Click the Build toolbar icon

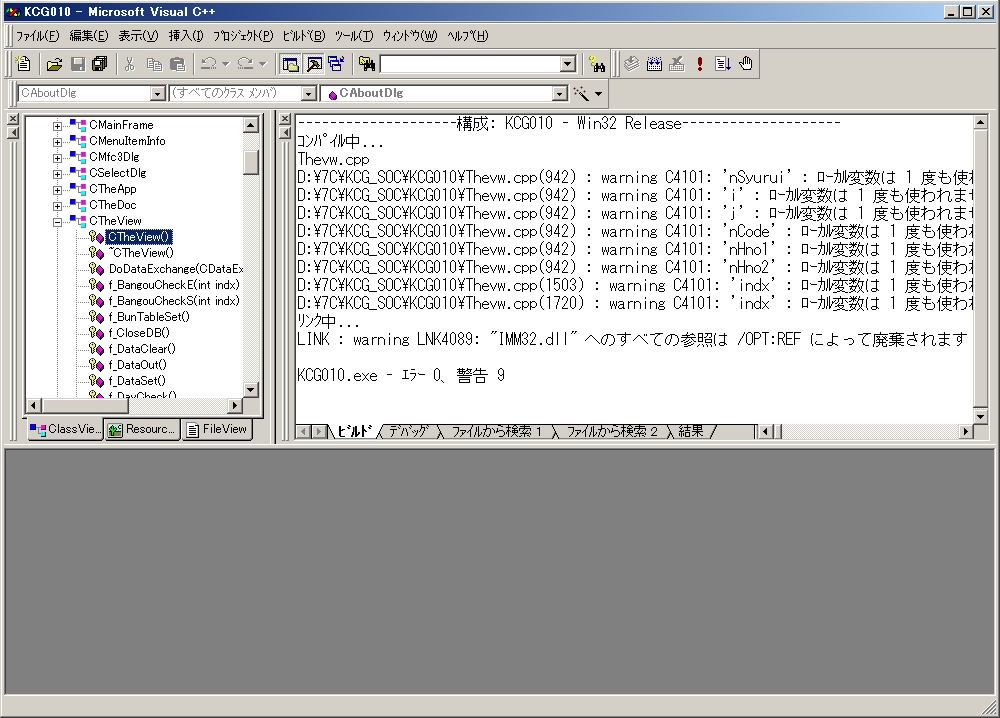654,64
